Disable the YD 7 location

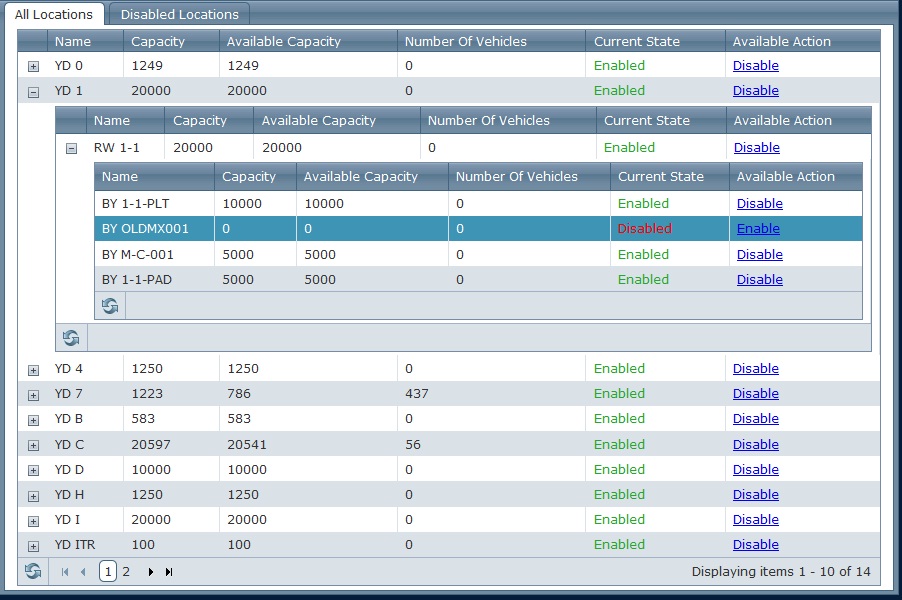coord(755,393)
